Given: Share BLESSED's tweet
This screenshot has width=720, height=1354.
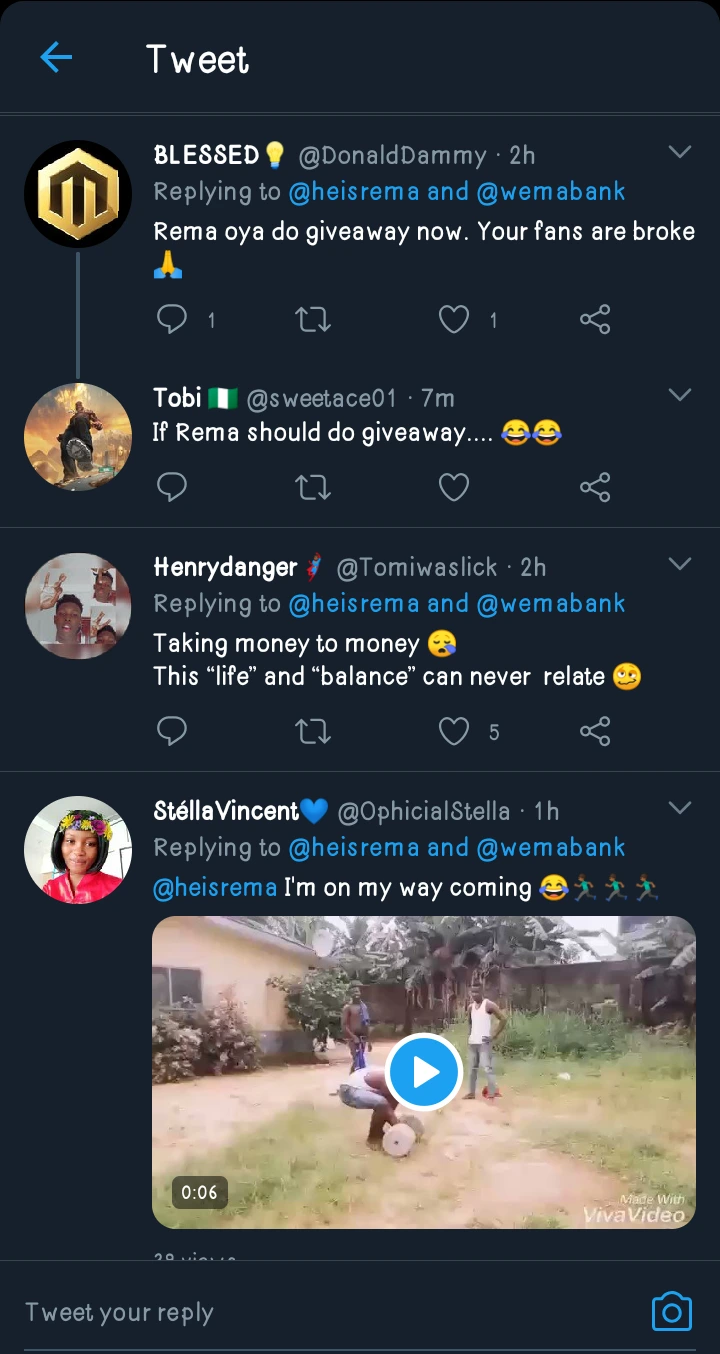Looking at the screenshot, I should pos(595,319).
